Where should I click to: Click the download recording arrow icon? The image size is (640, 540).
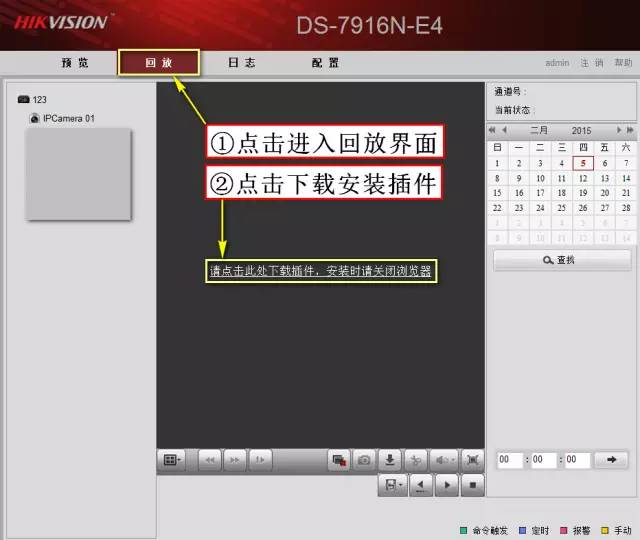coord(391,460)
